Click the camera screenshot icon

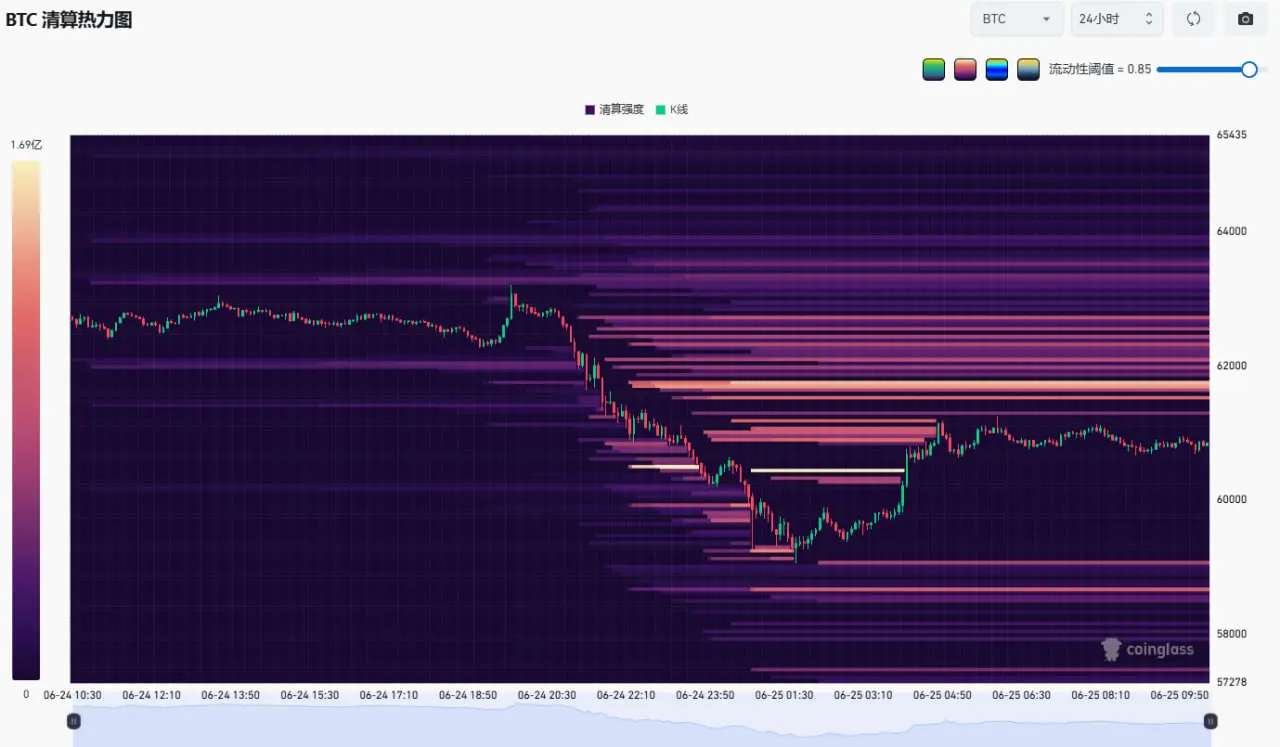(x=1245, y=19)
